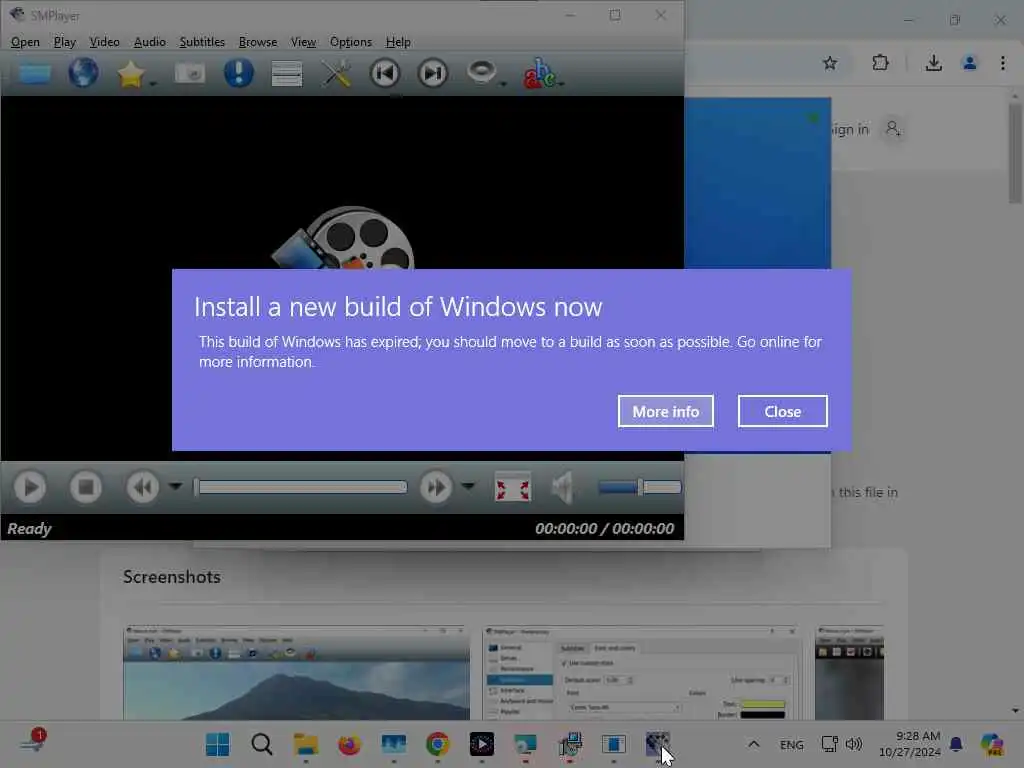Expand the rewind options dropdown arrow
The width and height of the screenshot is (1024, 768).
click(x=175, y=487)
